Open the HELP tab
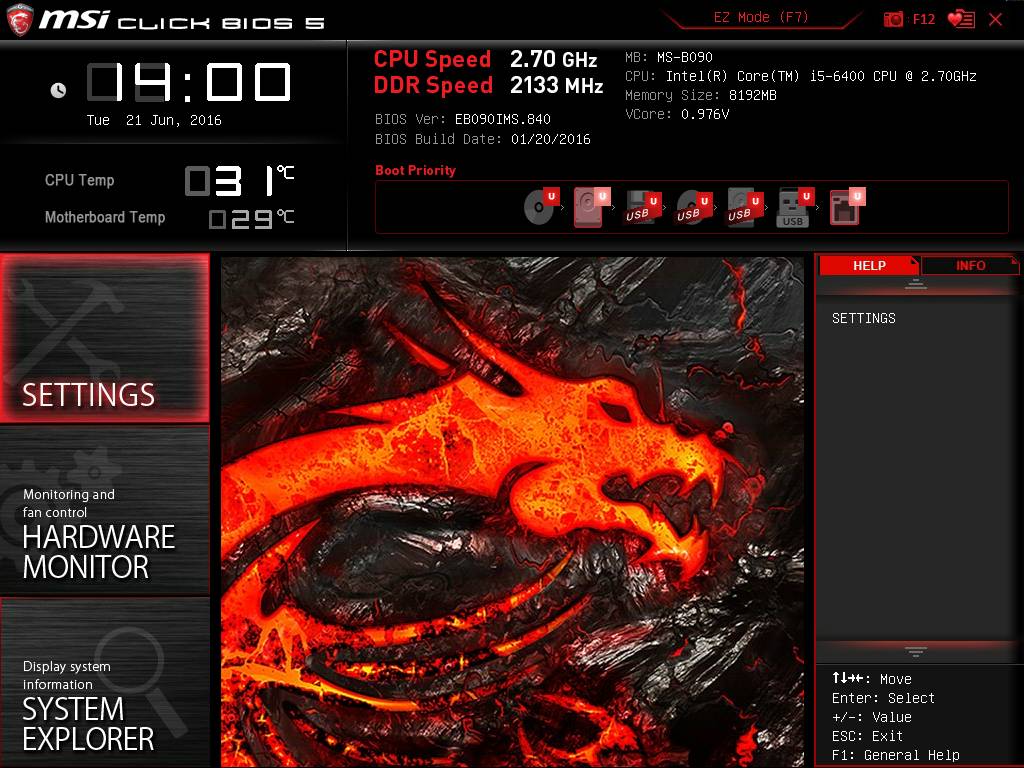The height and width of the screenshot is (768, 1024). [x=869, y=265]
